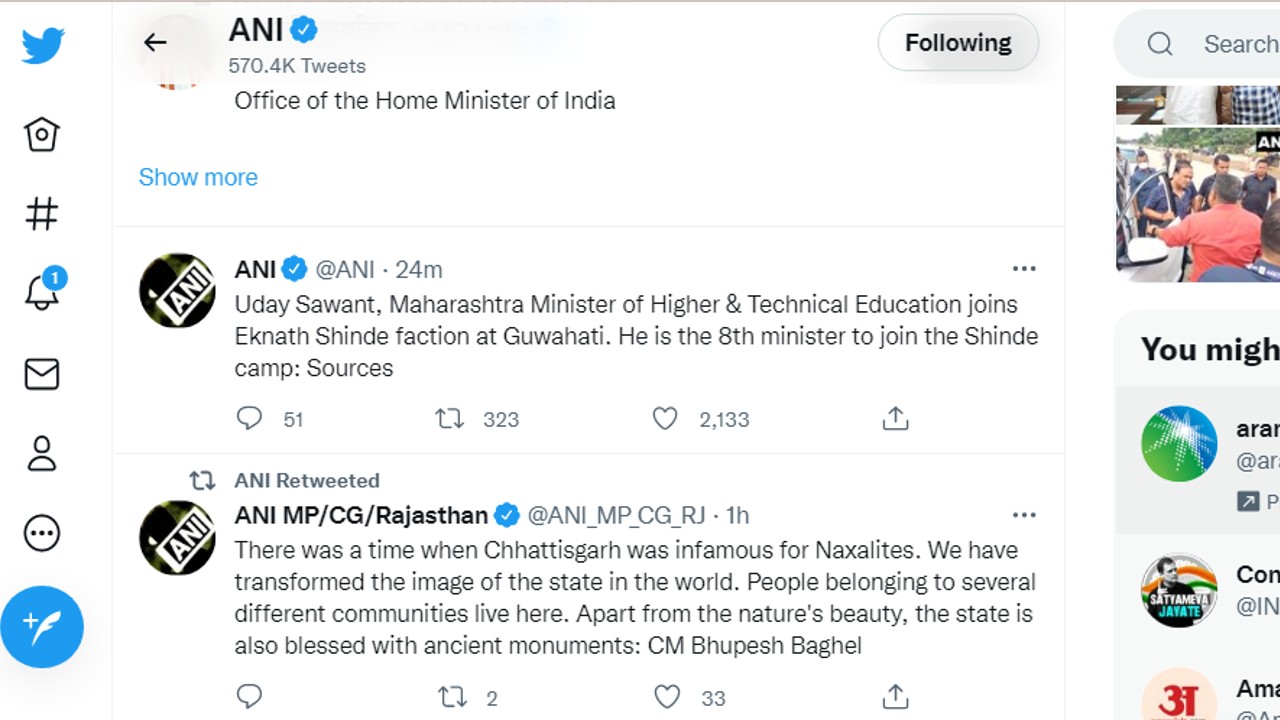The width and height of the screenshot is (1280, 720).
Task: Select the Explore hashtag icon
Action: 42,212
